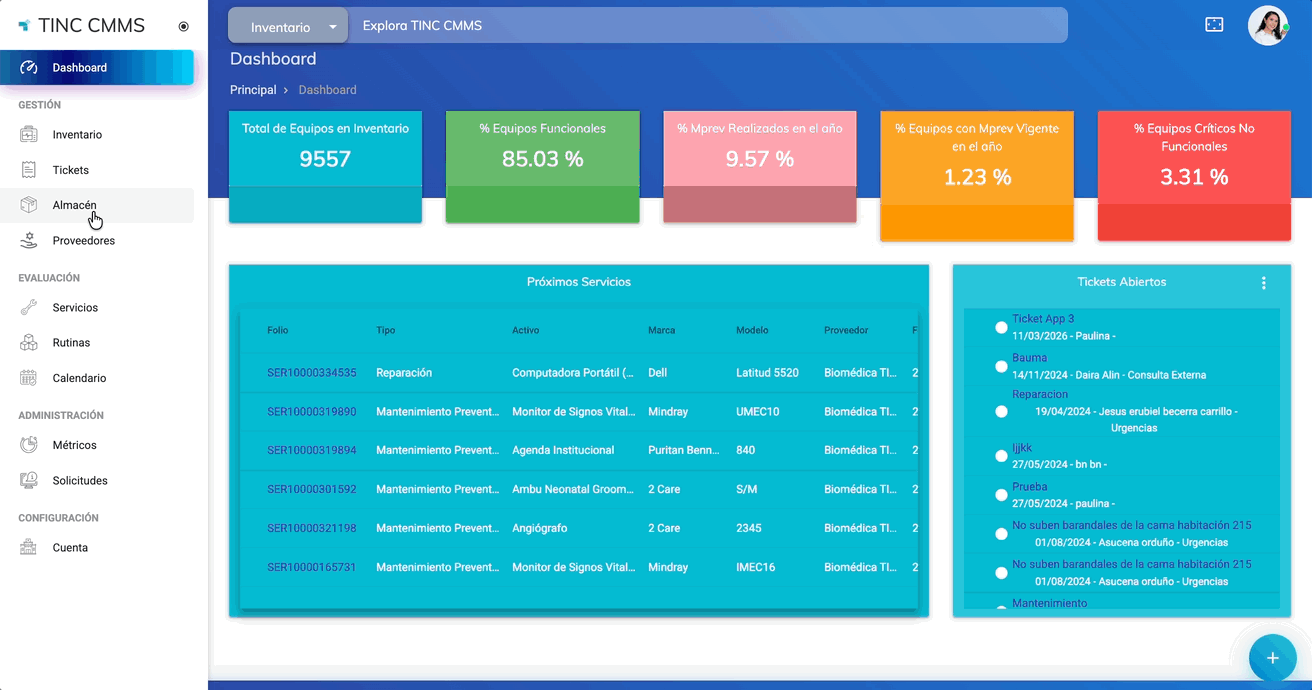This screenshot has height=690, width=1312.
Task: Open user profile avatar menu
Action: pyautogui.click(x=1267, y=26)
